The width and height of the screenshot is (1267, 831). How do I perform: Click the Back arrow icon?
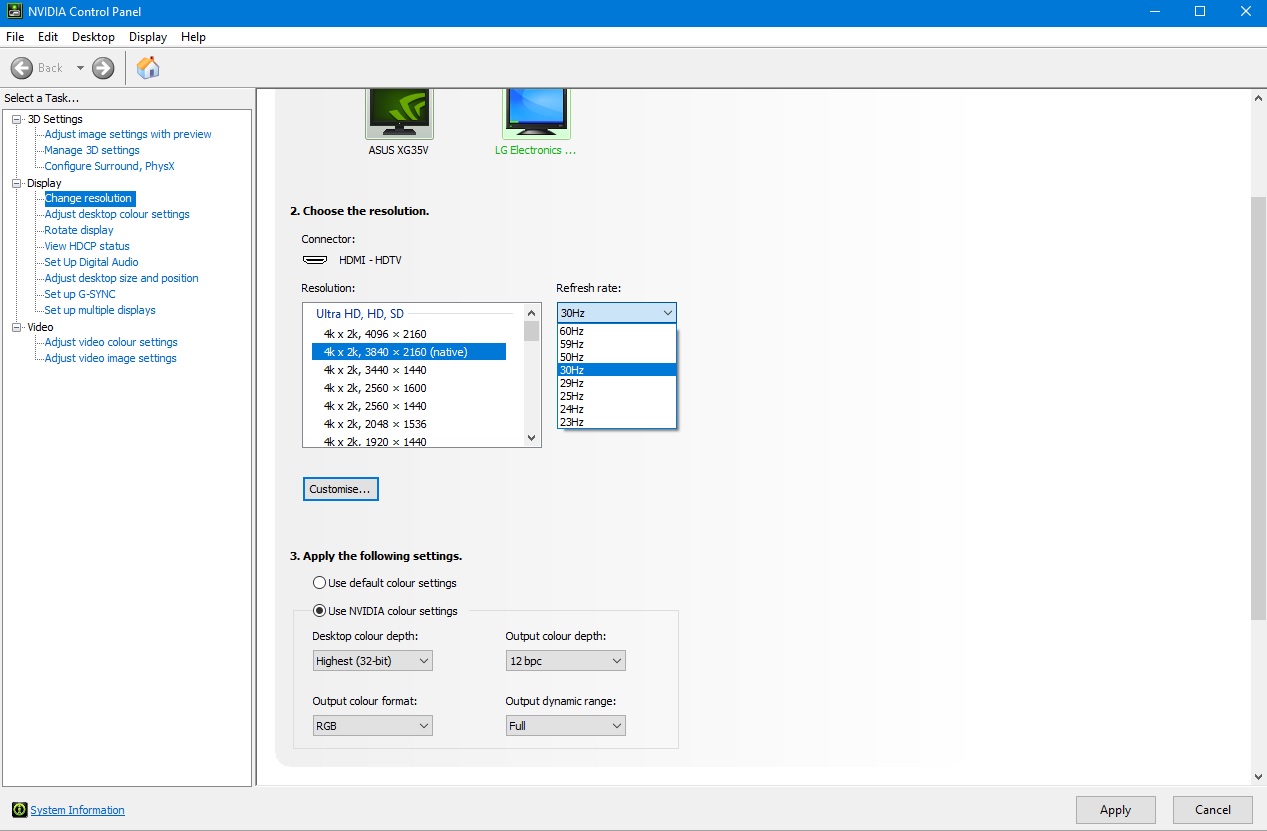pos(21,68)
